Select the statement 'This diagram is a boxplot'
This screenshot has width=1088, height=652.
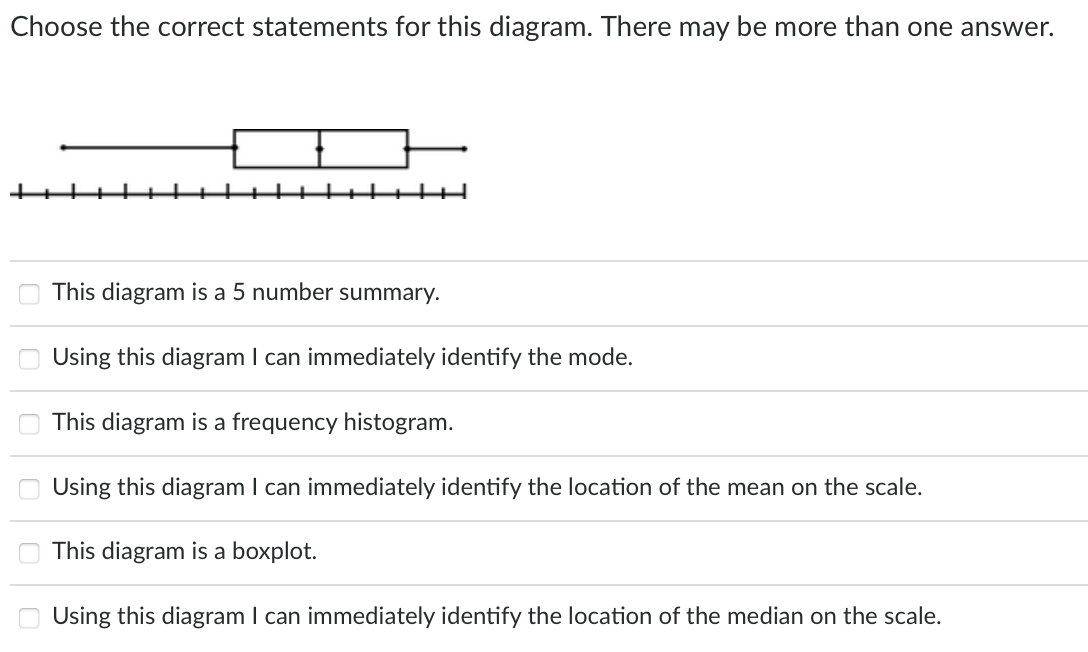pos(185,550)
